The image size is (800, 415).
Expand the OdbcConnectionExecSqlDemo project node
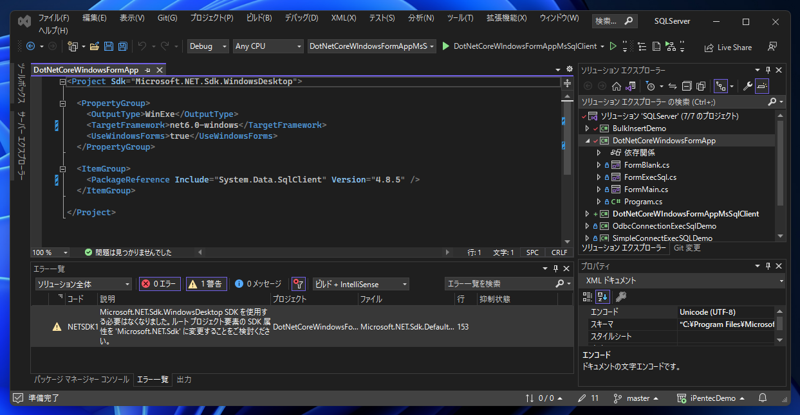[587, 226]
